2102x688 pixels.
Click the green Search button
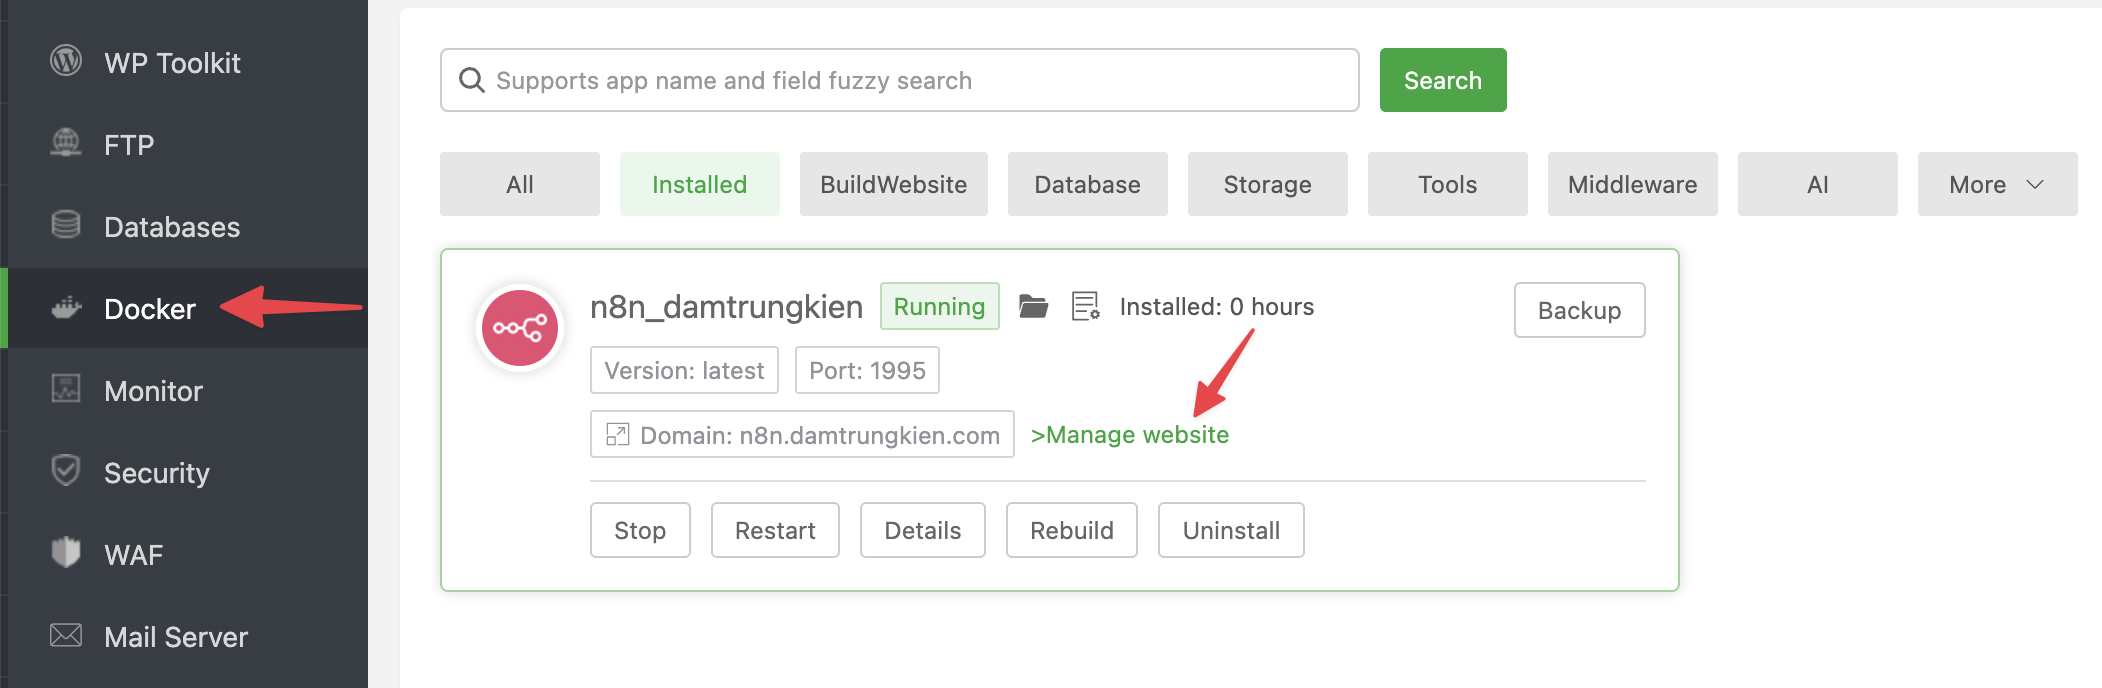[1443, 80]
